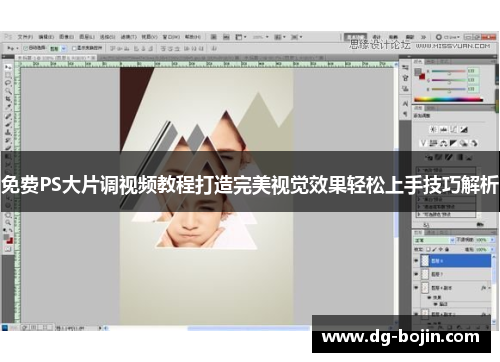Open the Paragraph panel icon in dock
This screenshot has width=500, height=362.
click(x=405, y=114)
